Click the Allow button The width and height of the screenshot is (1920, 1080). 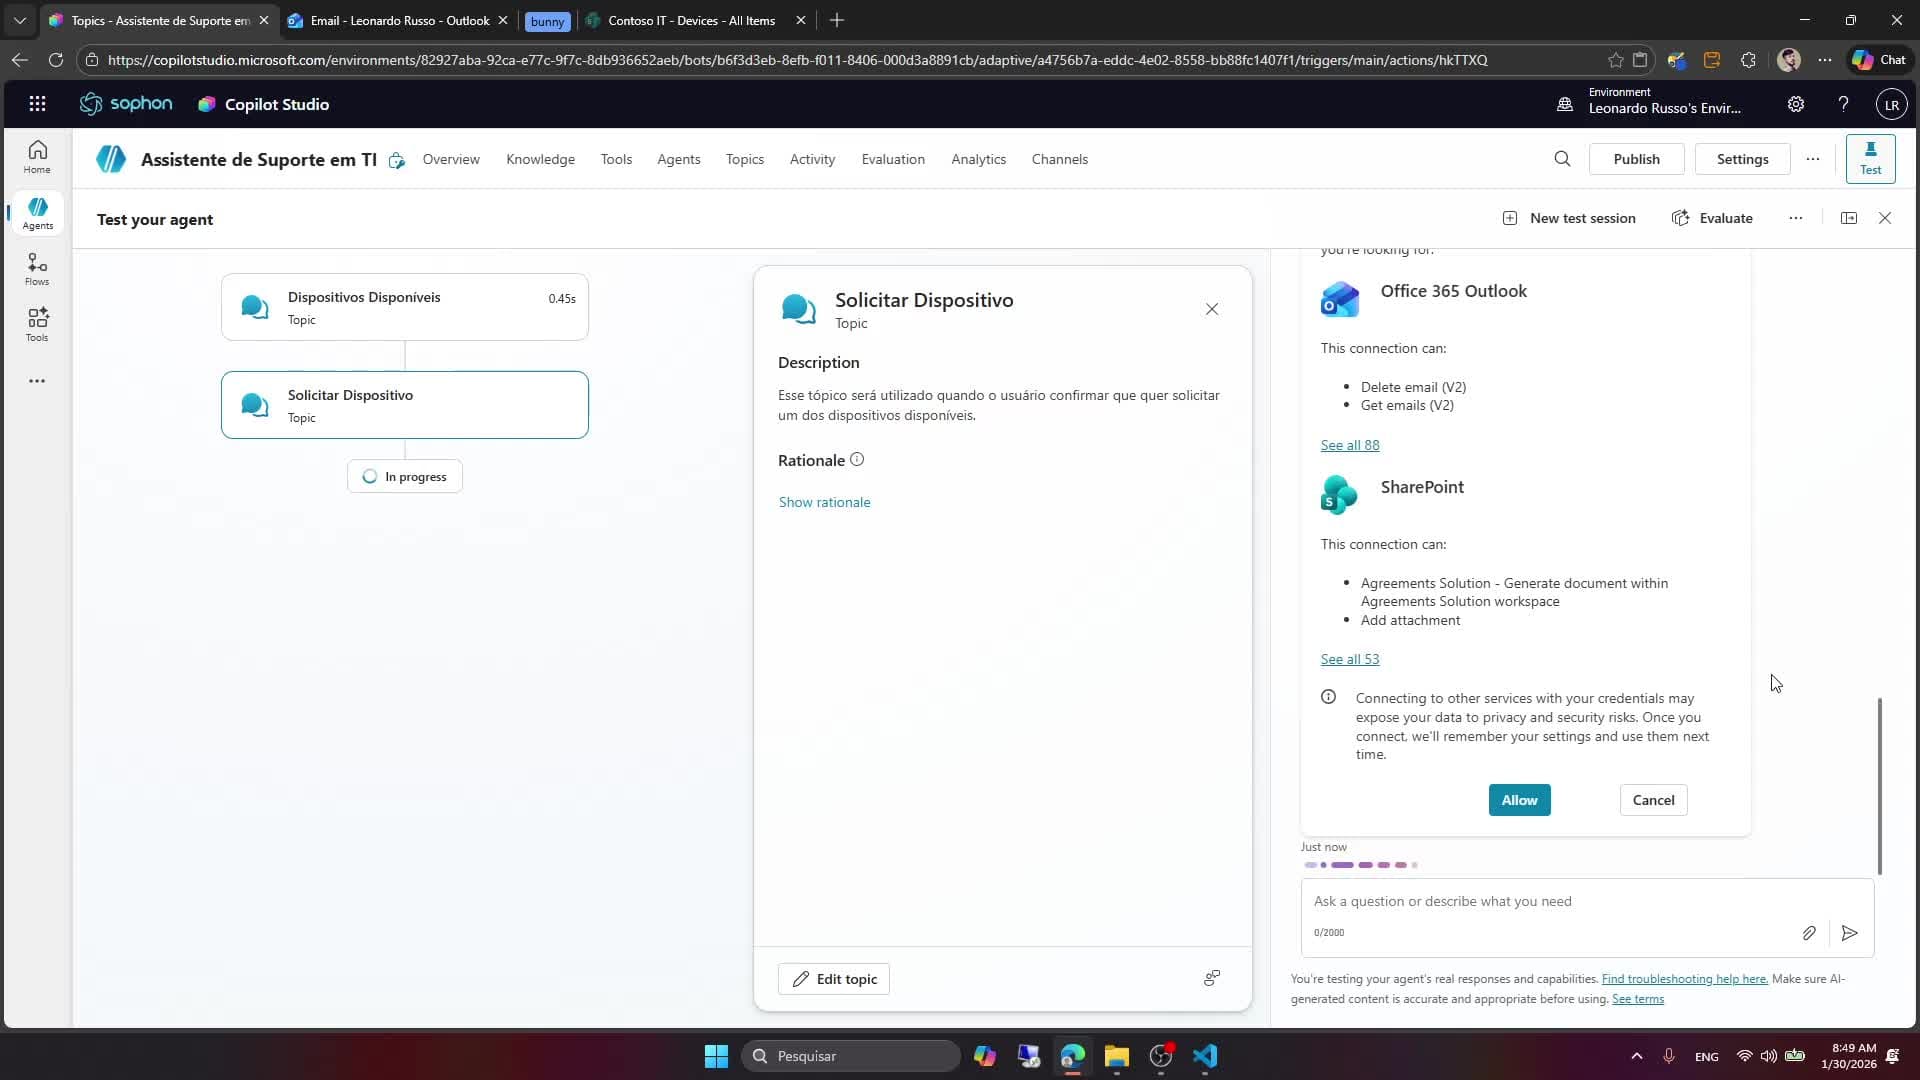pyautogui.click(x=1519, y=800)
